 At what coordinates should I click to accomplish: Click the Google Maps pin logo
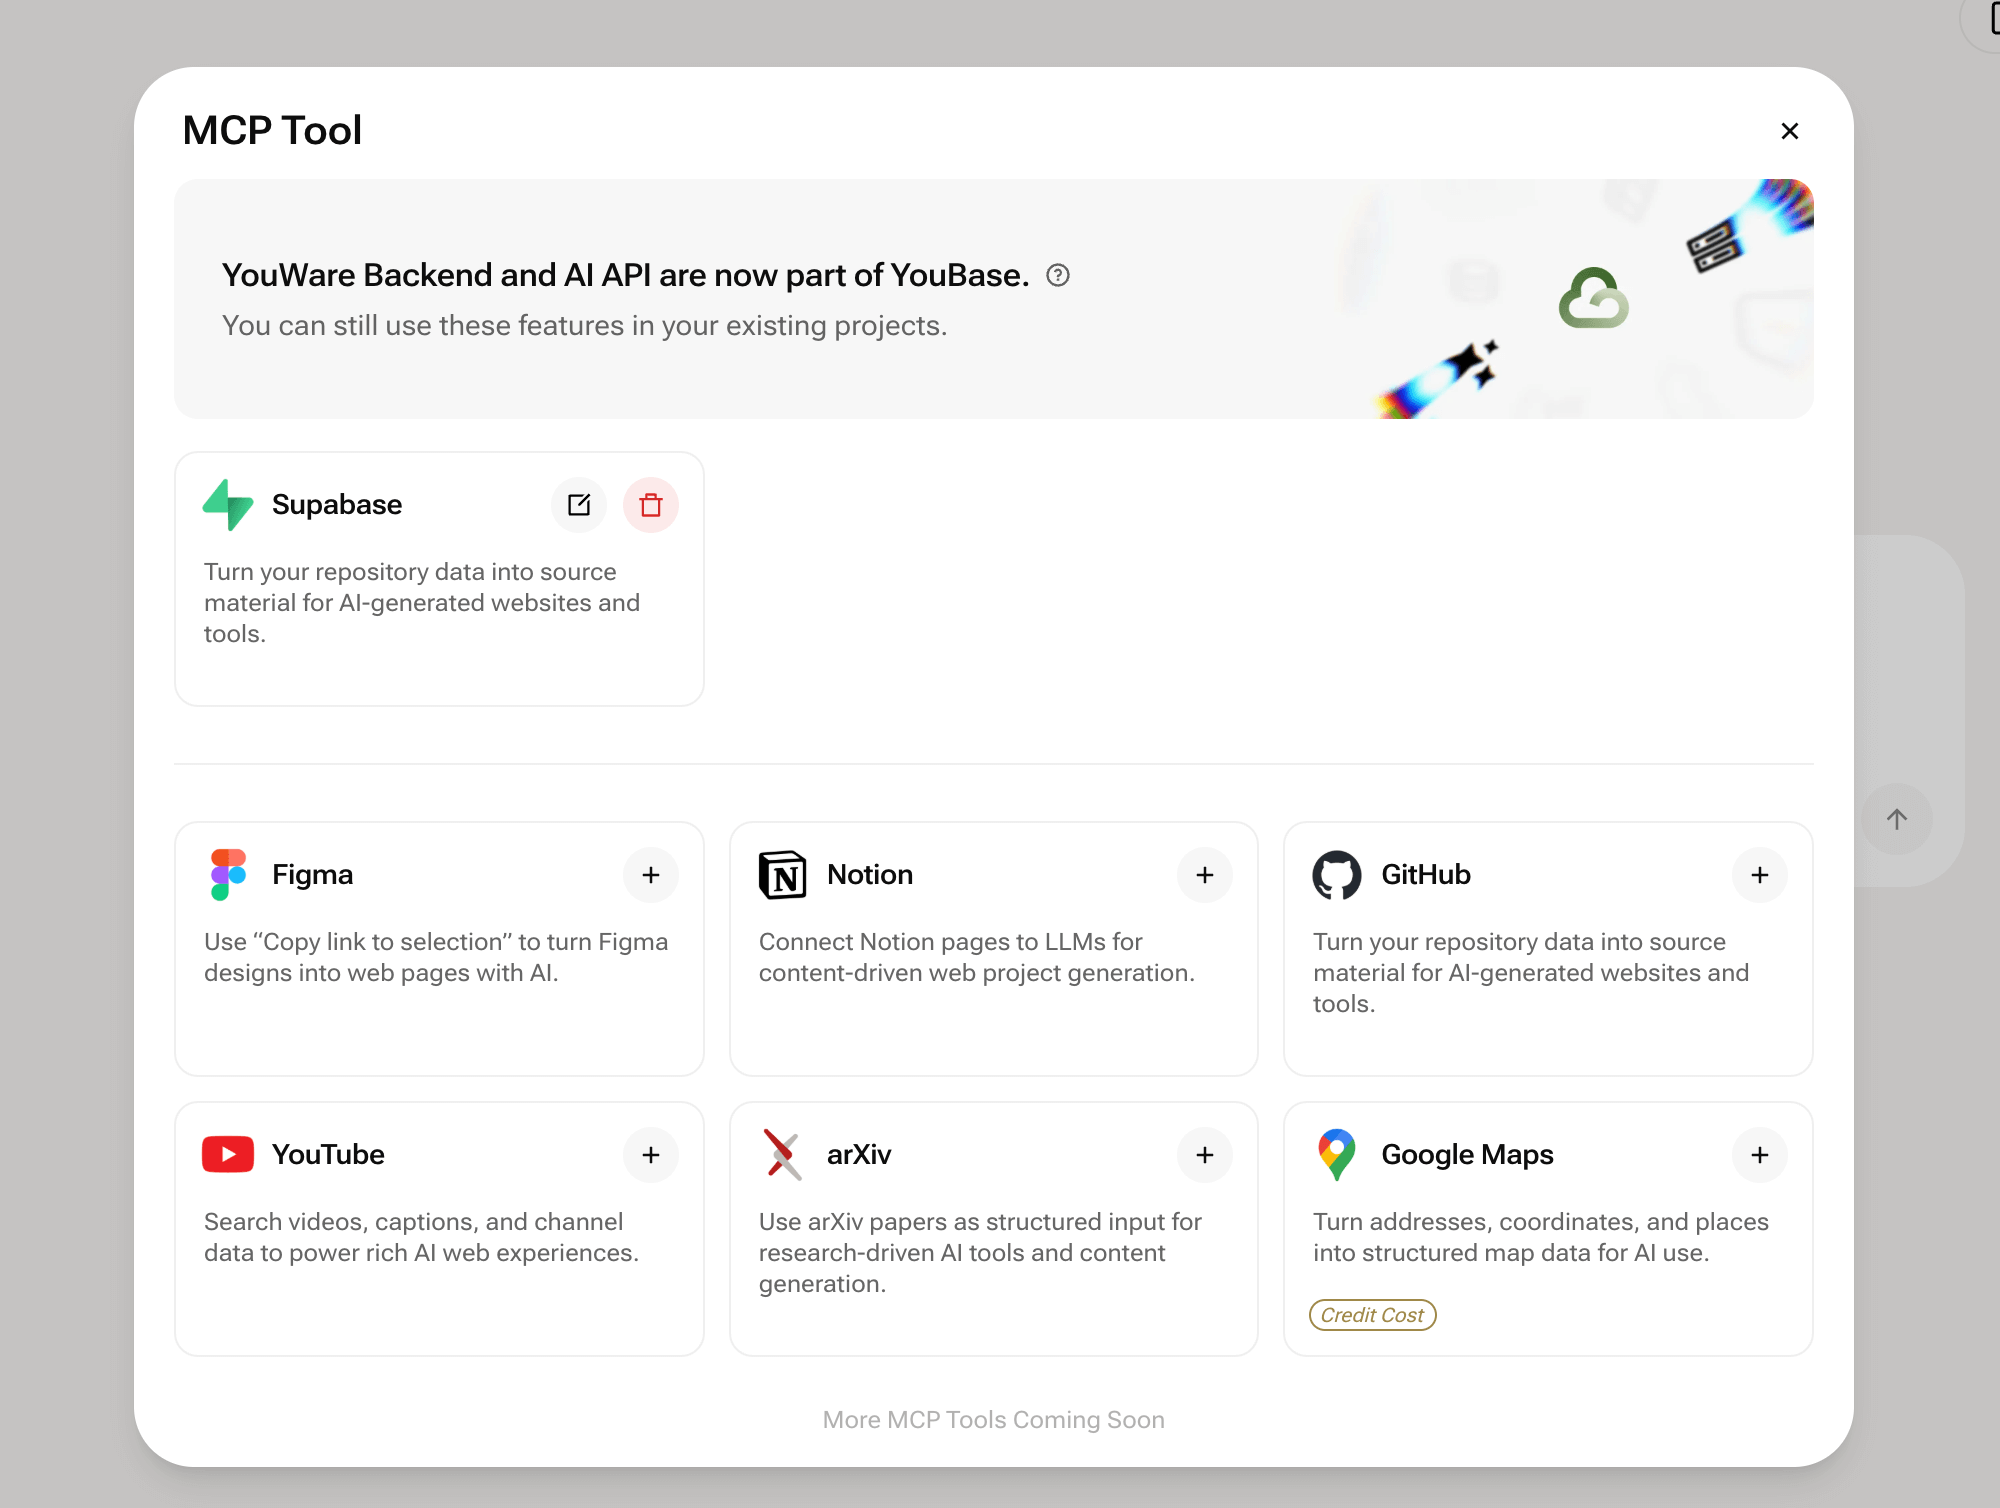pos(1337,1154)
